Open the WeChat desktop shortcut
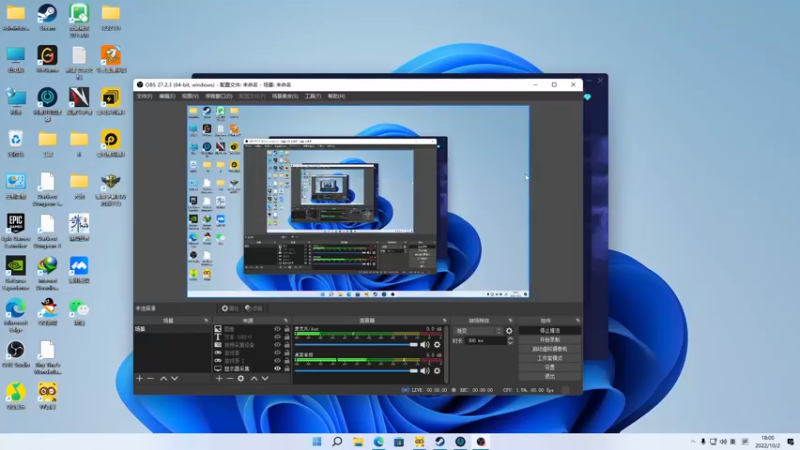The image size is (800, 450). point(79,312)
